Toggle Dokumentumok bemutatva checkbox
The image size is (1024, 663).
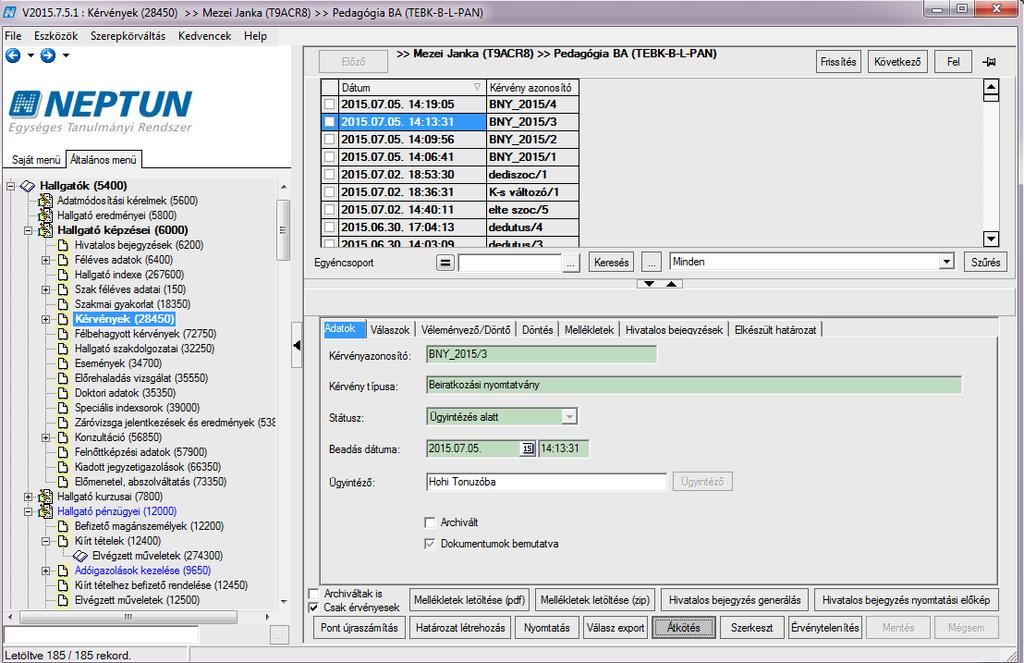(430, 544)
